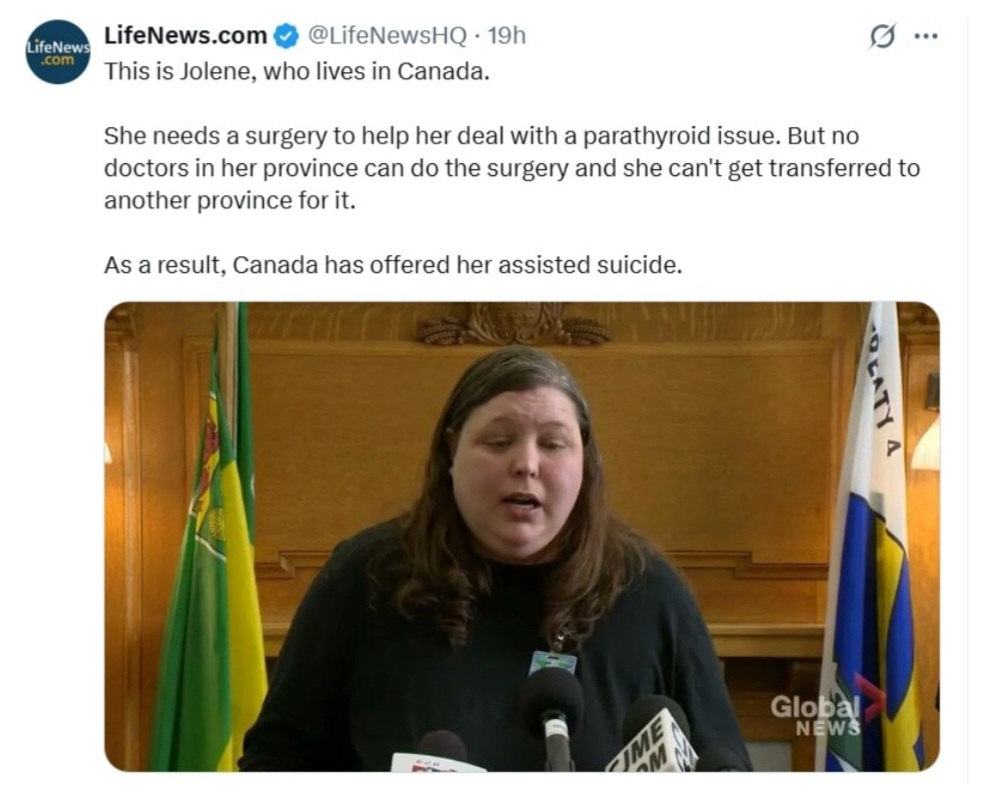Screen dimensions: 994x802
Task: Open the 19h timestamp permalink
Action: (x=507, y=36)
